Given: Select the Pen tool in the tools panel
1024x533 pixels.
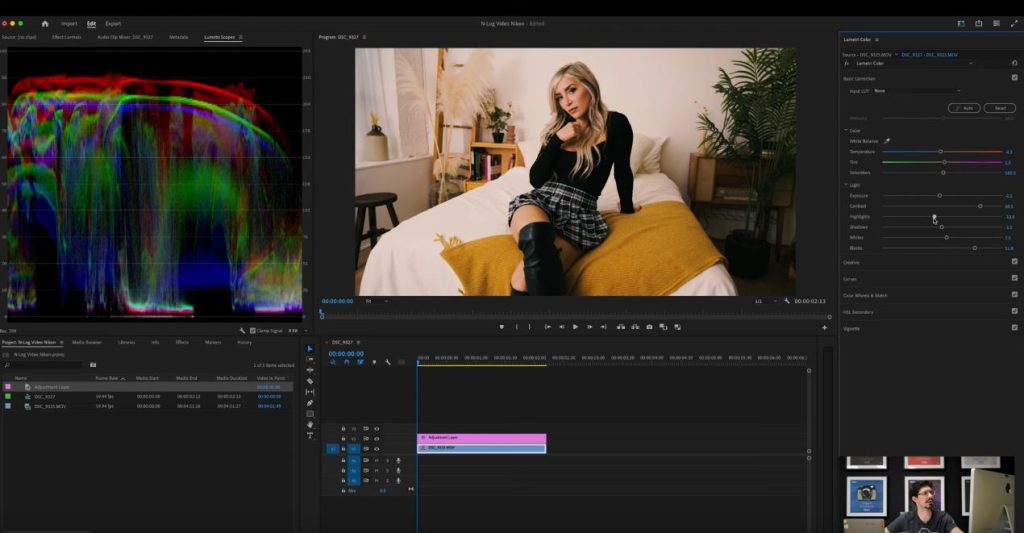Looking at the screenshot, I should 310,403.
